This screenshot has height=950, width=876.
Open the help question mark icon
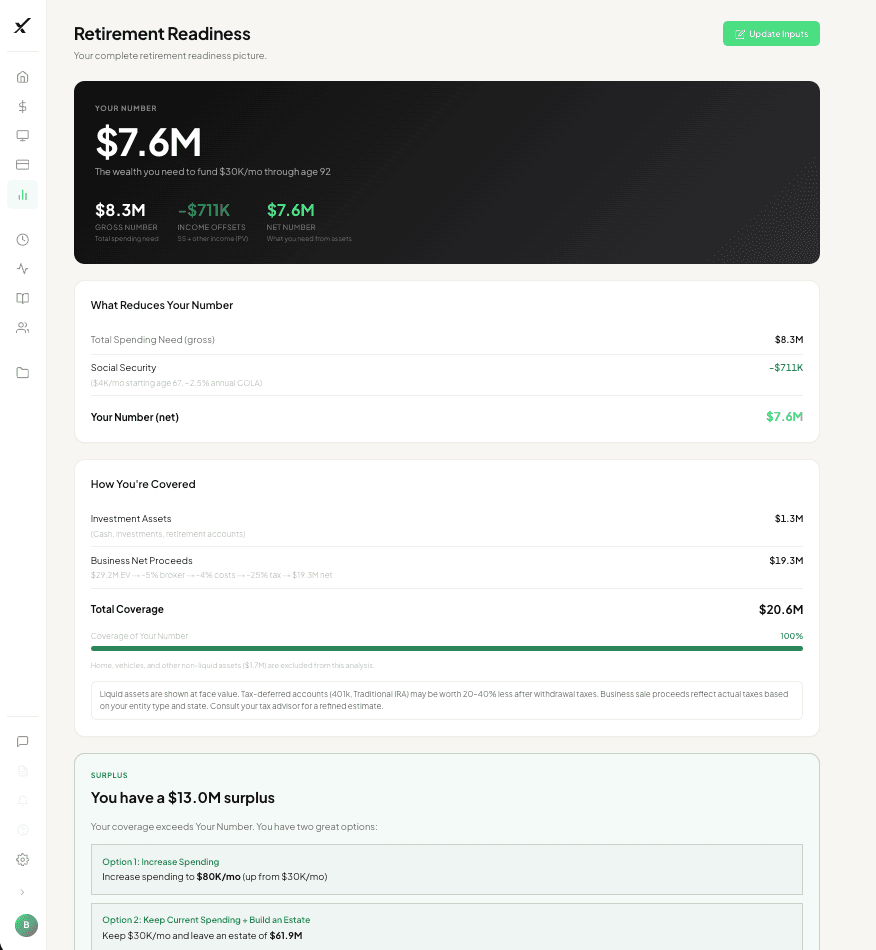click(22, 830)
